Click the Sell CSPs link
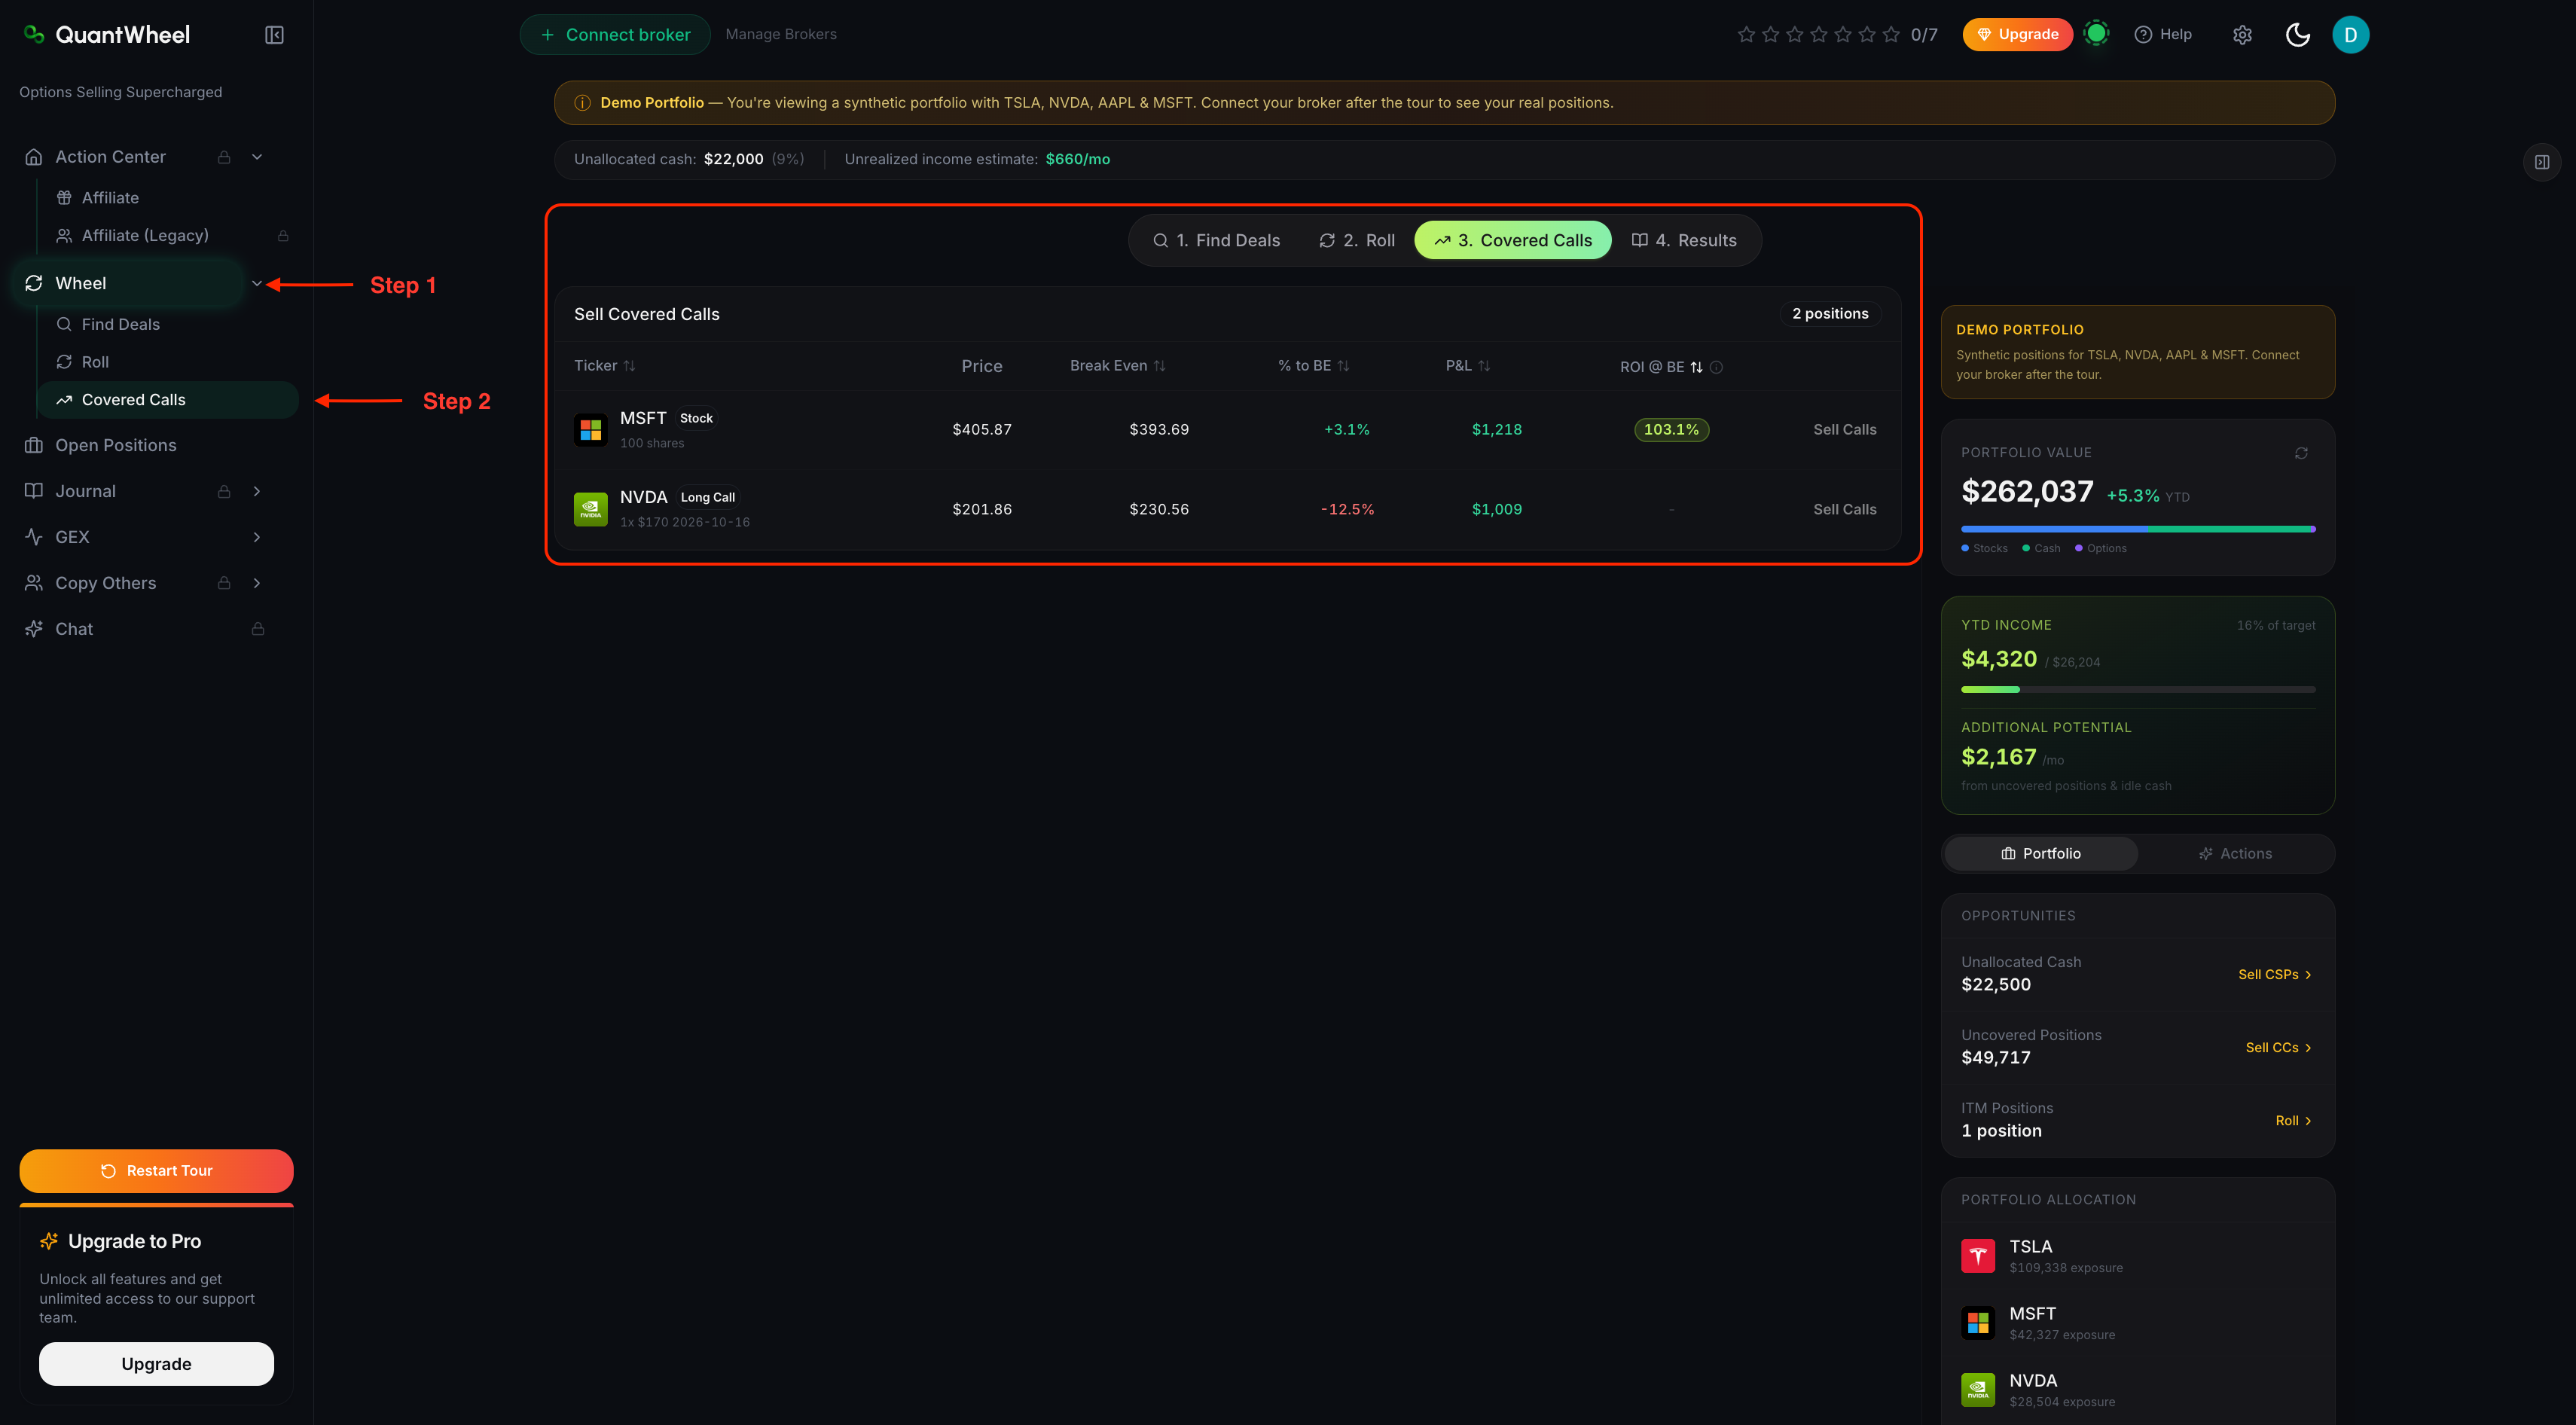Image resolution: width=2576 pixels, height=1425 pixels. [2275, 974]
